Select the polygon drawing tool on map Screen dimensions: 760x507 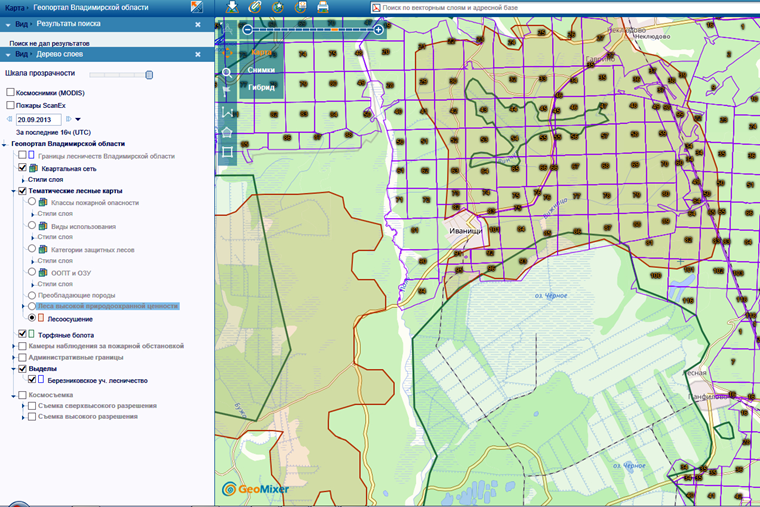[227, 131]
